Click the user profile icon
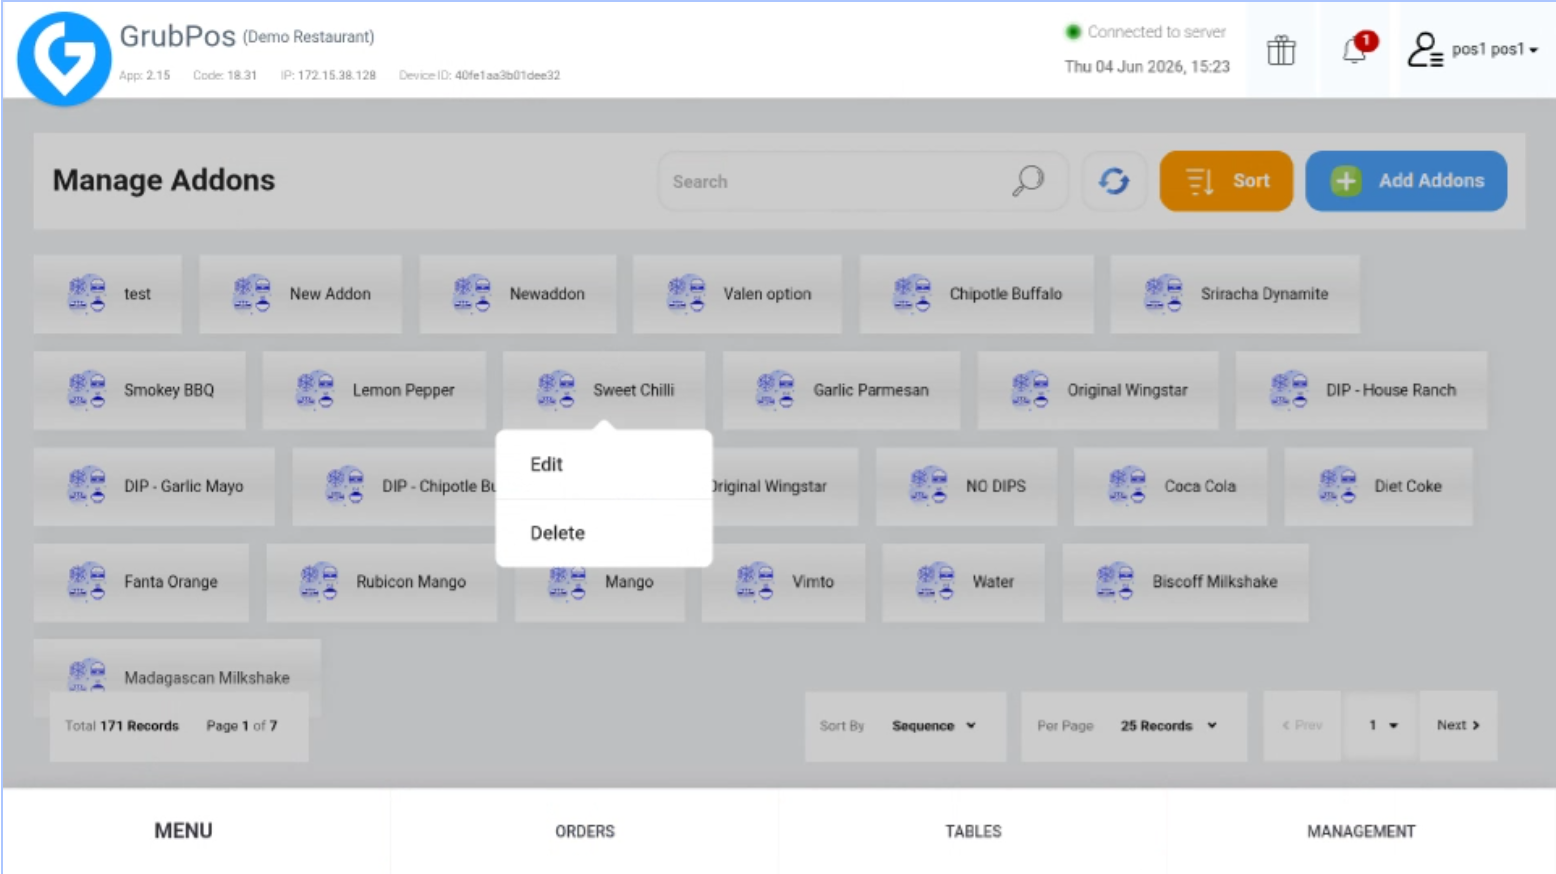The width and height of the screenshot is (1556, 874). point(1424,49)
